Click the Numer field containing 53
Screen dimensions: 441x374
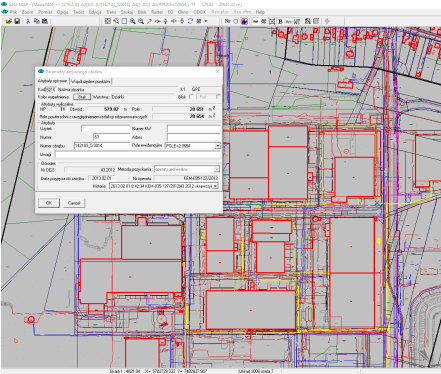[111, 137]
